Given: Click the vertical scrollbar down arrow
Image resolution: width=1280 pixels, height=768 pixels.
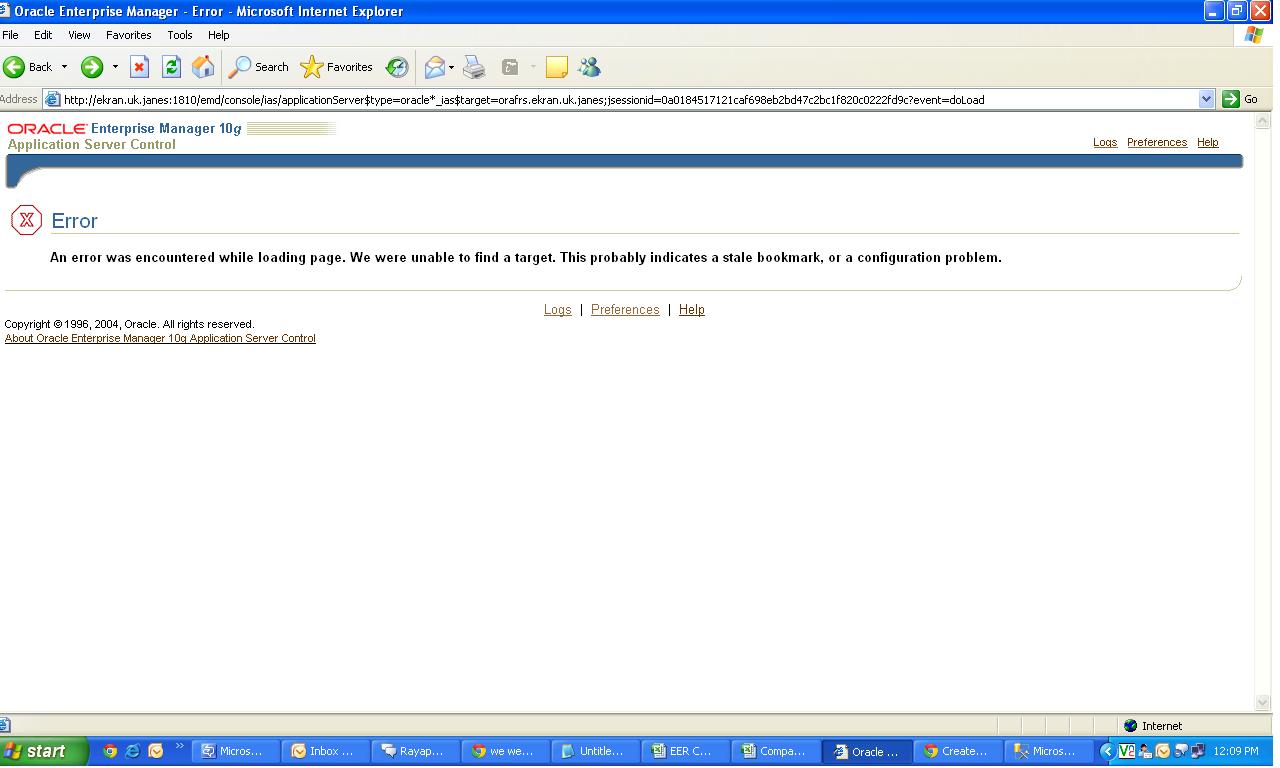Looking at the screenshot, I should [x=1262, y=703].
